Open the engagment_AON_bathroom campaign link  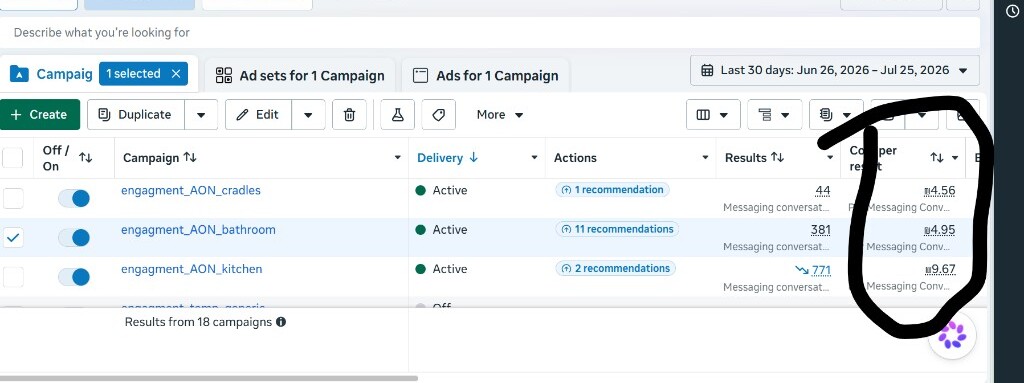pos(199,229)
